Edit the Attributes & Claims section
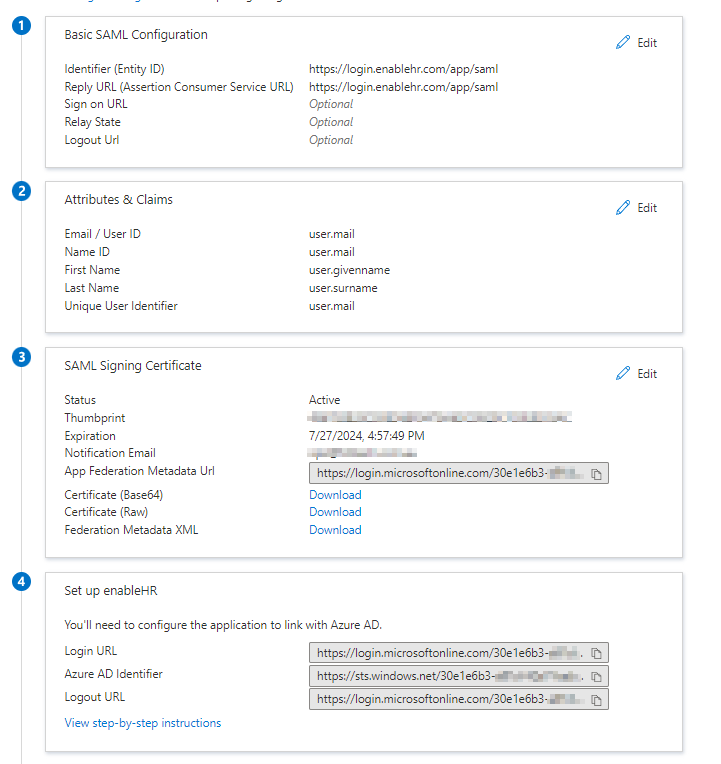721x764 pixels. click(636, 208)
